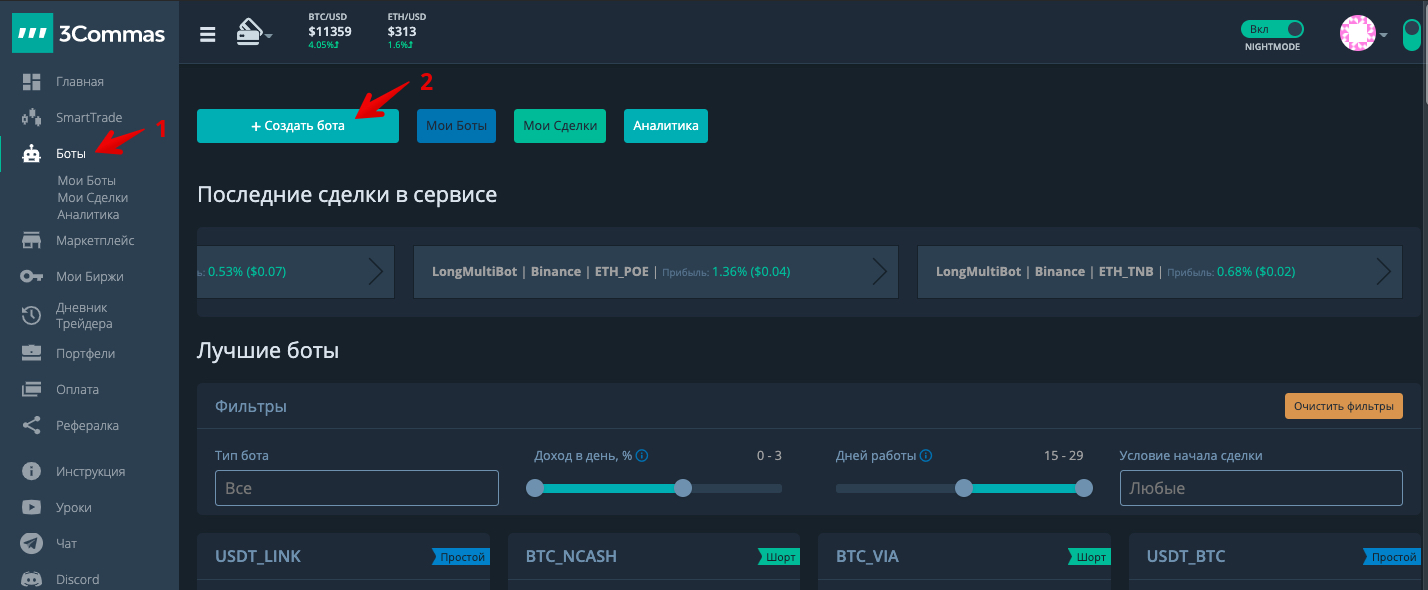Open Главная dashboard icon in sidebar

(x=31, y=82)
